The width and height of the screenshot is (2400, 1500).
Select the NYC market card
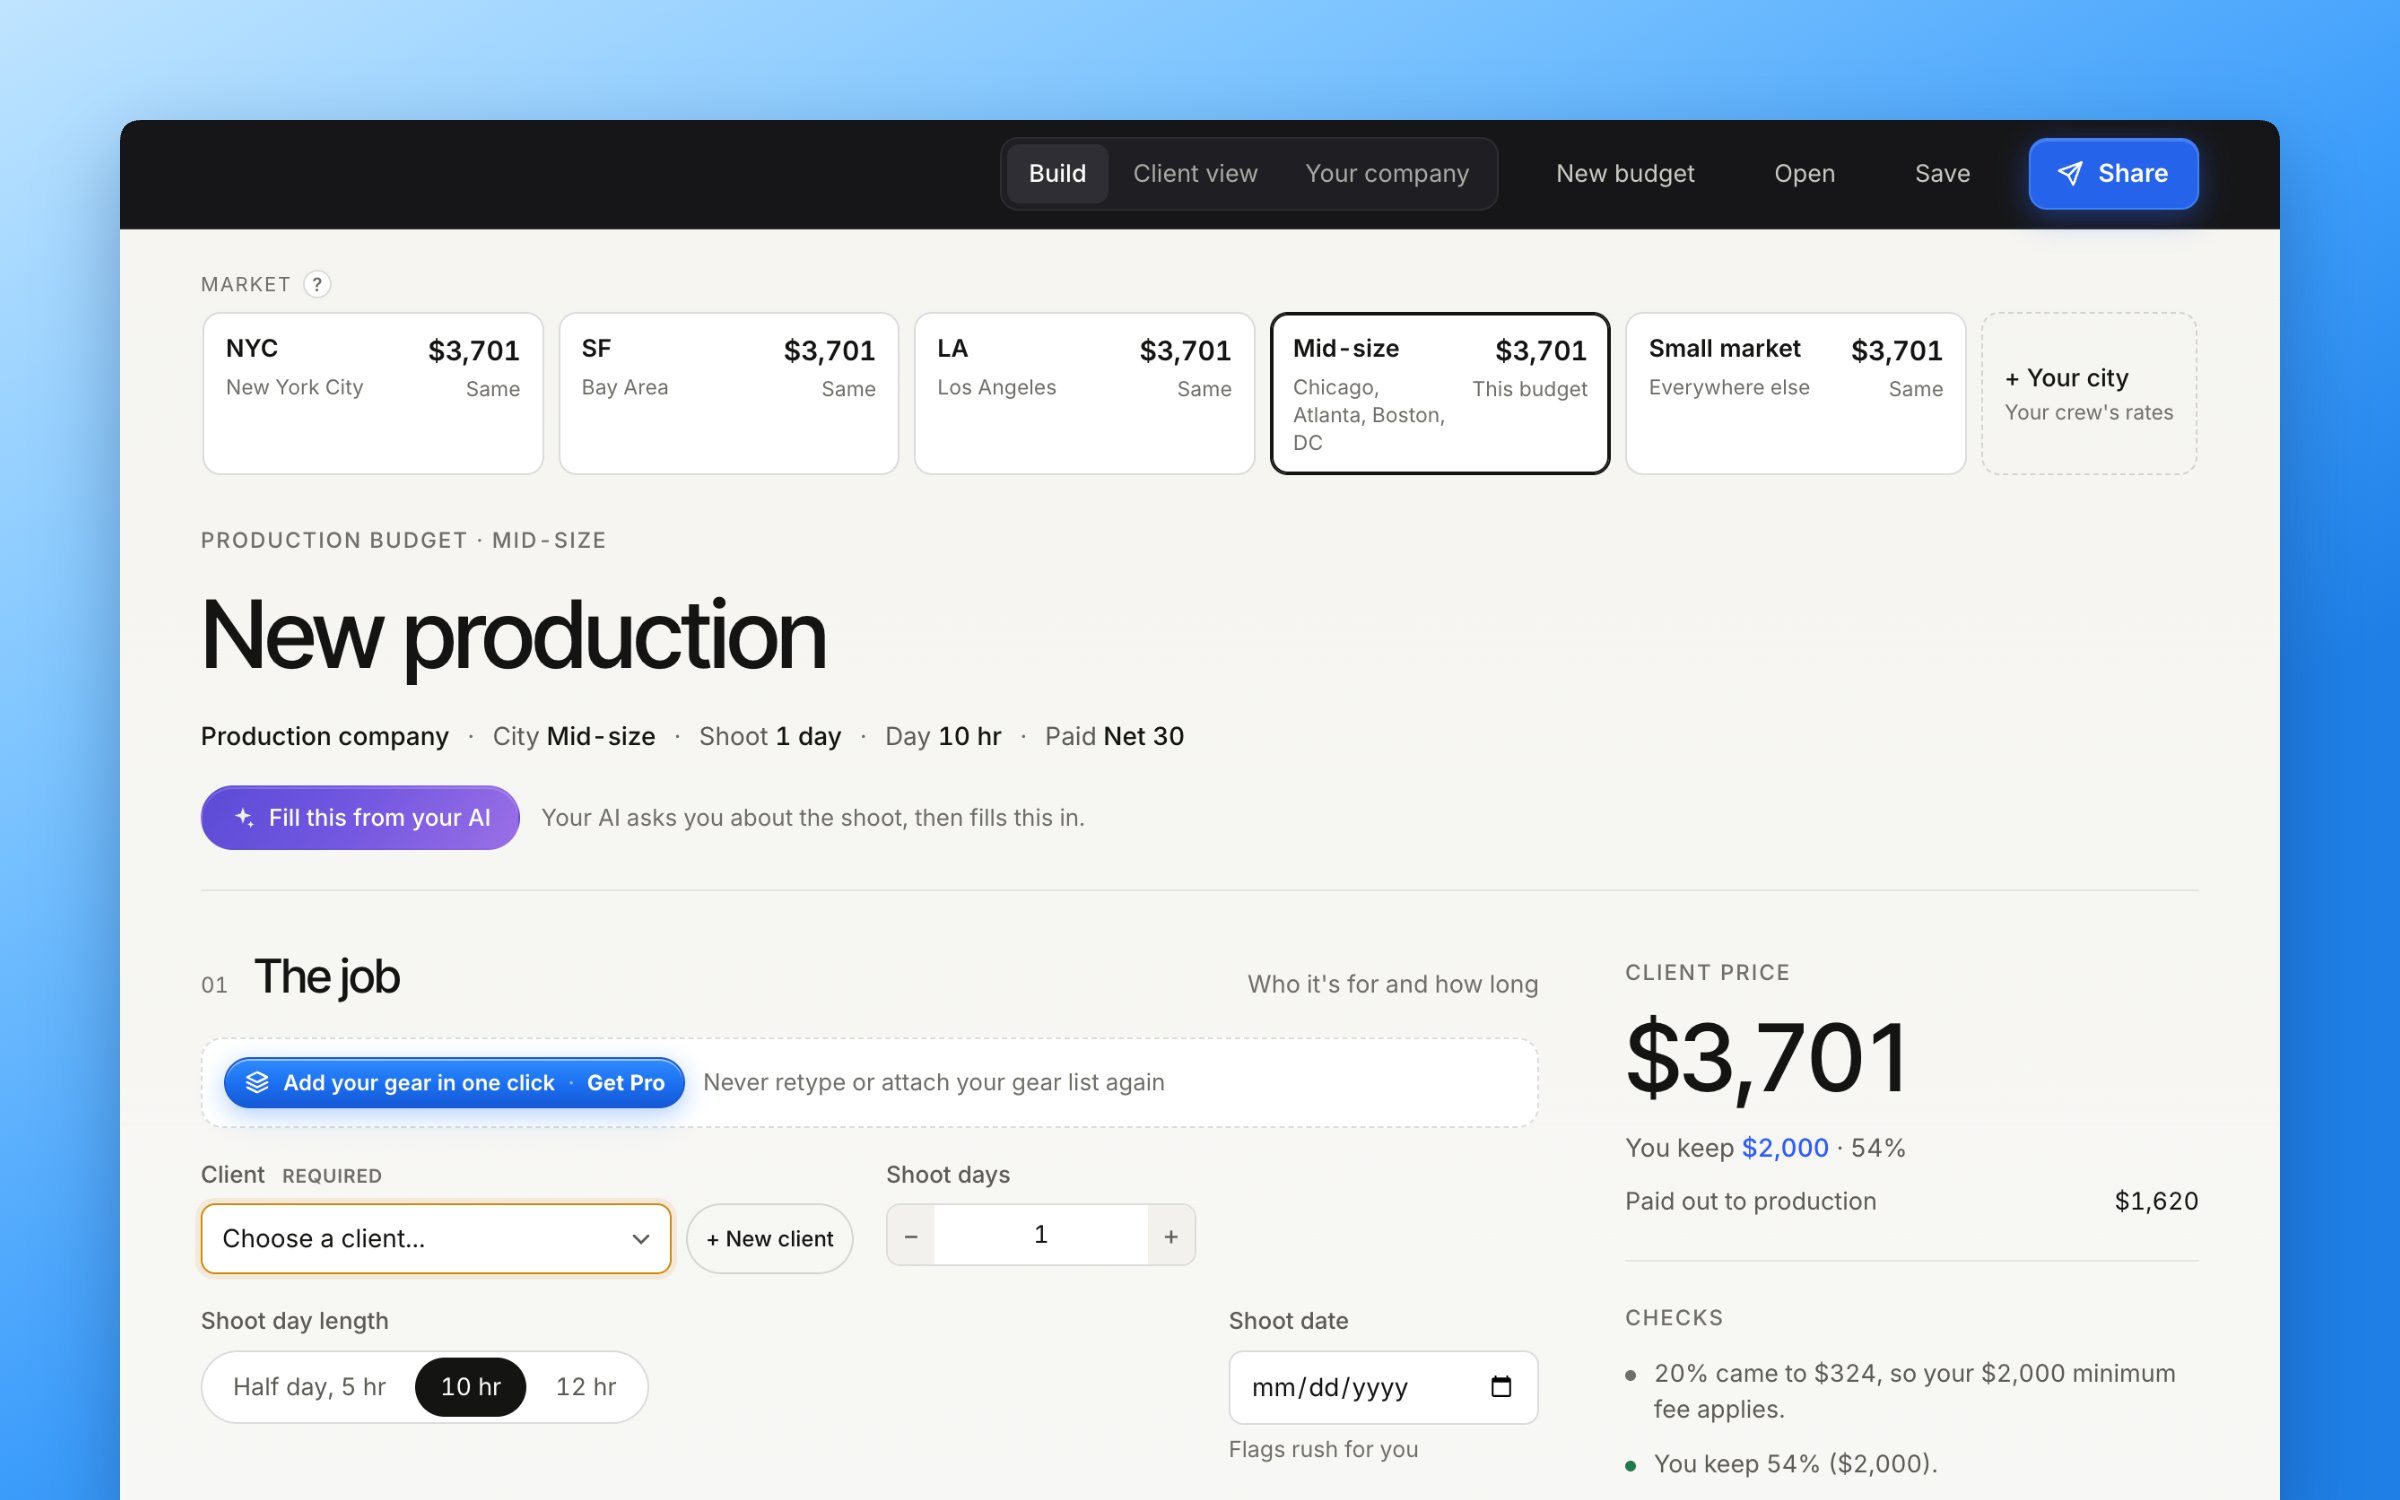(373, 393)
